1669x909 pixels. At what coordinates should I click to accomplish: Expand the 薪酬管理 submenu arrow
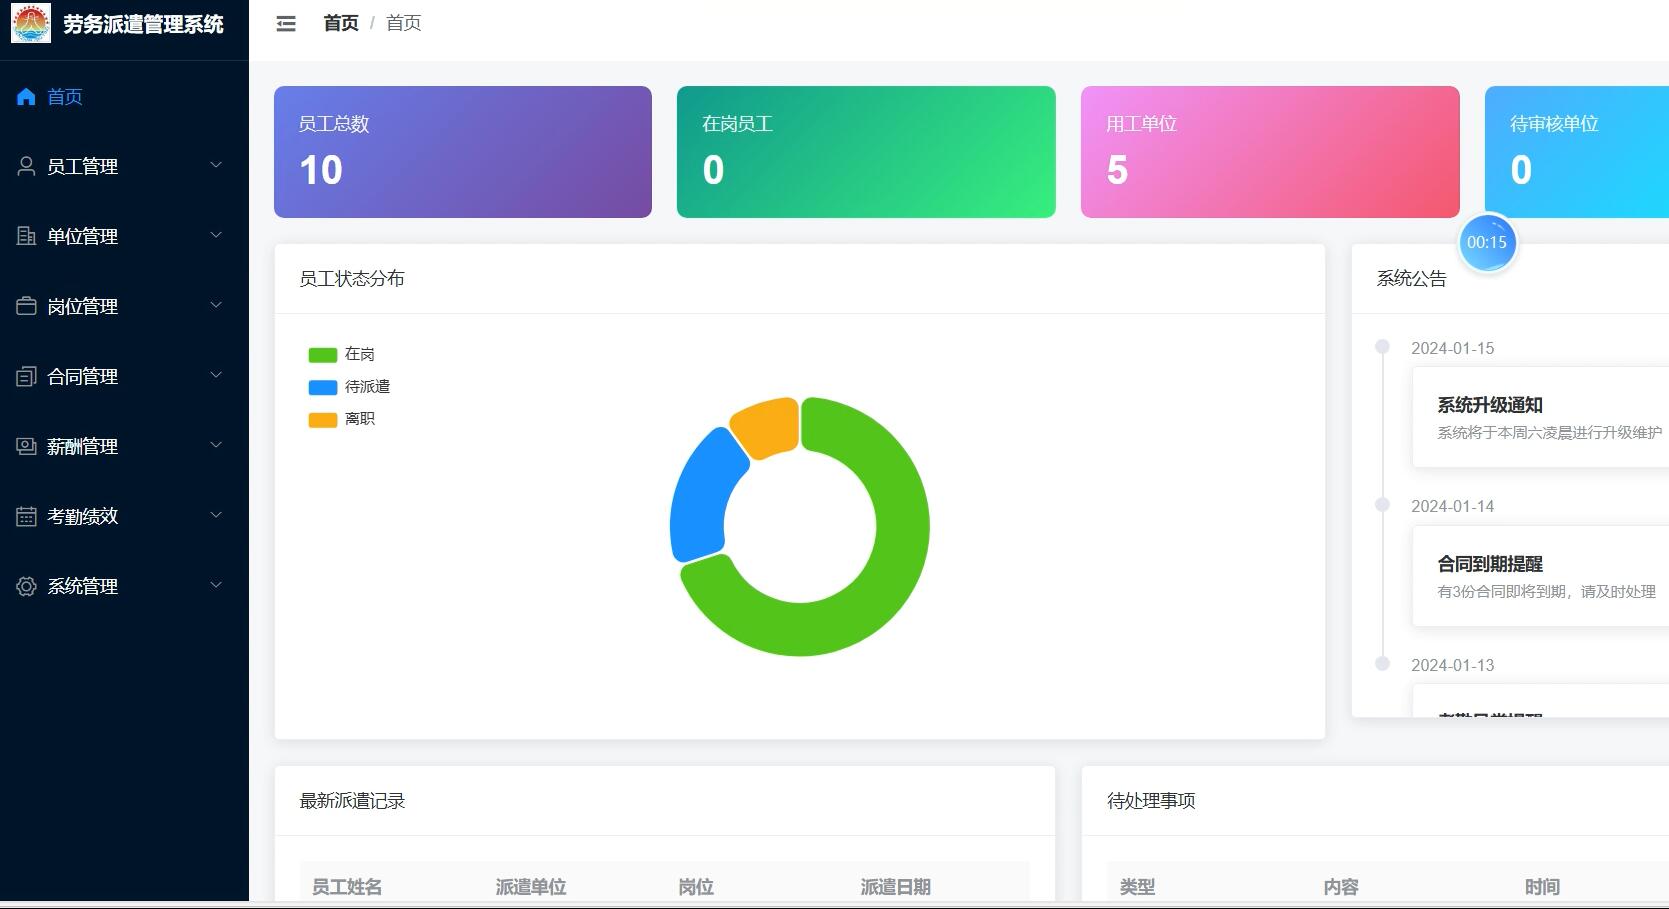point(216,445)
